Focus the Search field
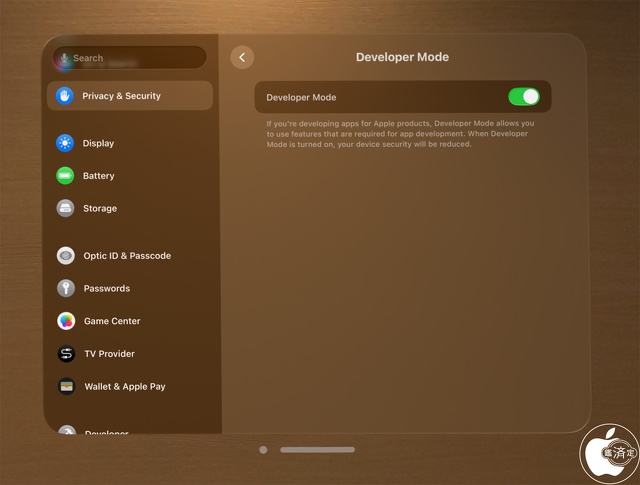Image resolution: width=640 pixels, height=485 pixels. (135, 58)
